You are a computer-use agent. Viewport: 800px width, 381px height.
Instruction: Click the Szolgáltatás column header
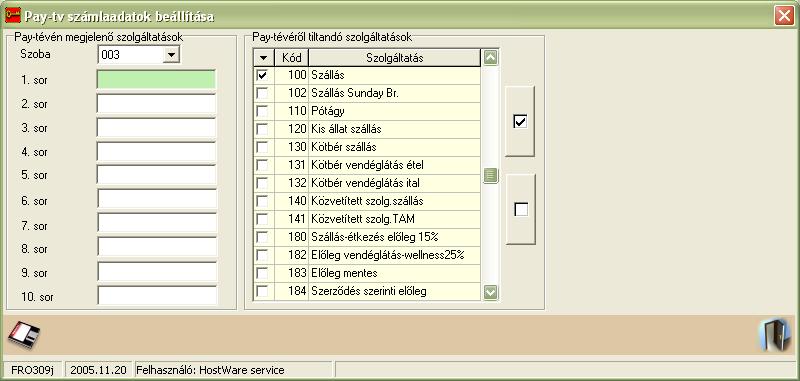point(394,58)
